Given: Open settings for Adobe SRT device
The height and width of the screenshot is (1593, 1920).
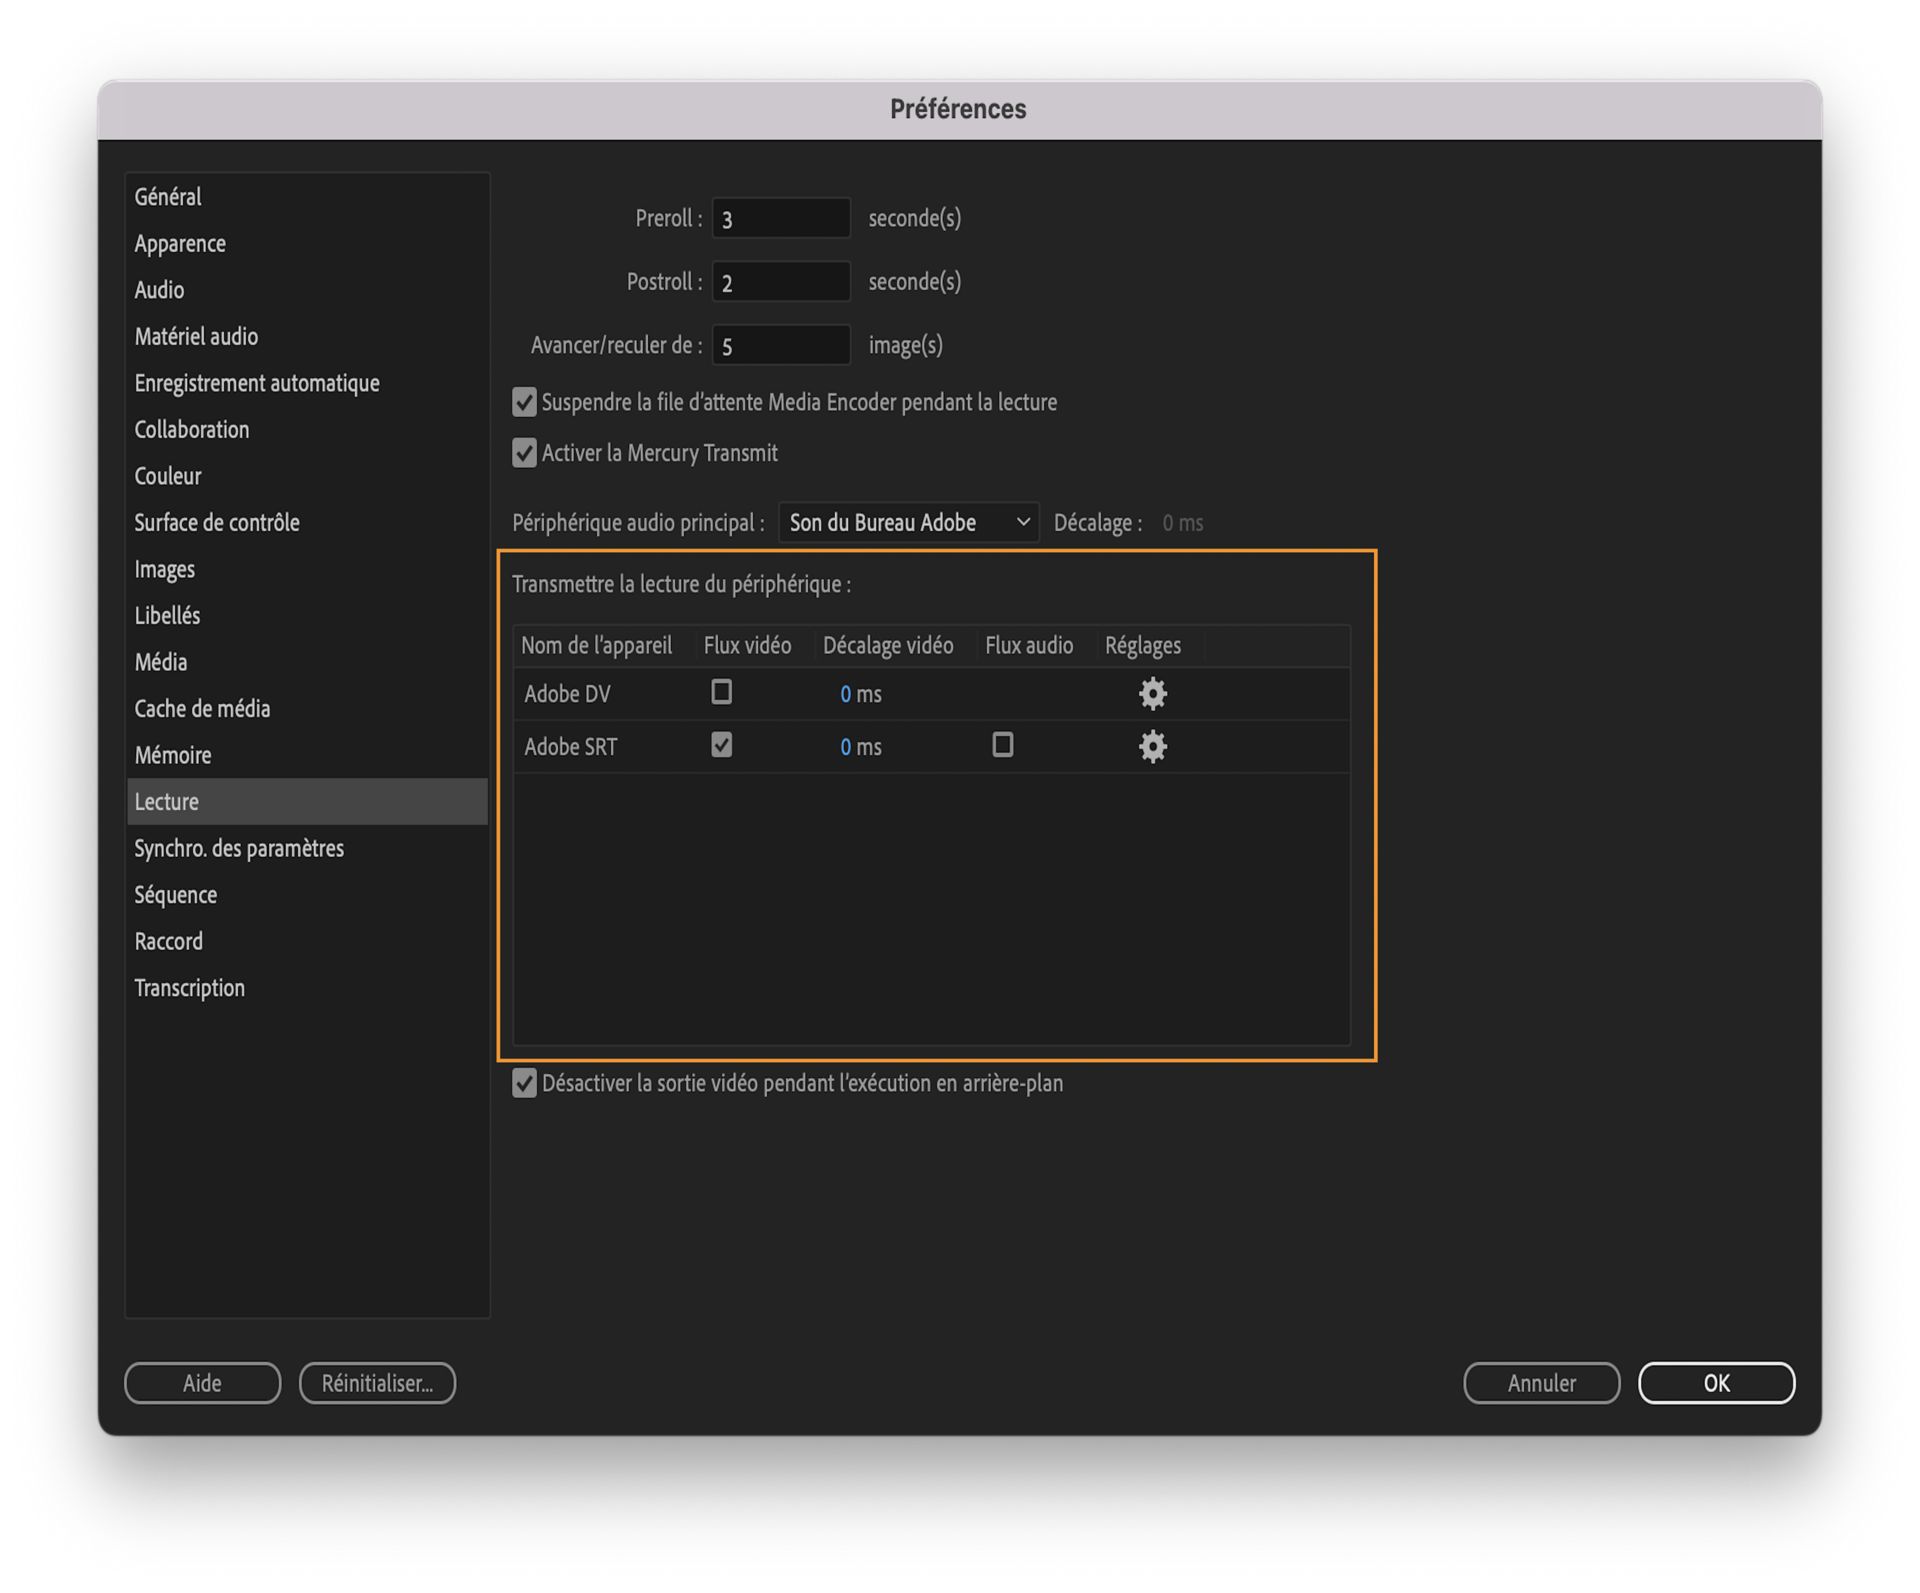Looking at the screenshot, I should (x=1151, y=746).
